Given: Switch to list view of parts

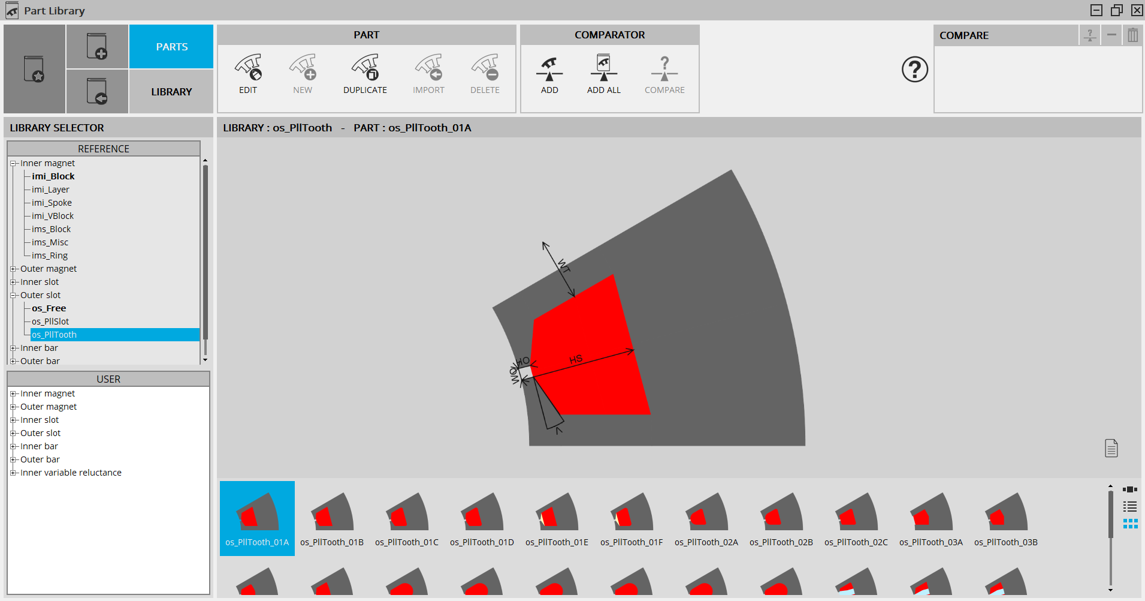Looking at the screenshot, I should (1130, 507).
